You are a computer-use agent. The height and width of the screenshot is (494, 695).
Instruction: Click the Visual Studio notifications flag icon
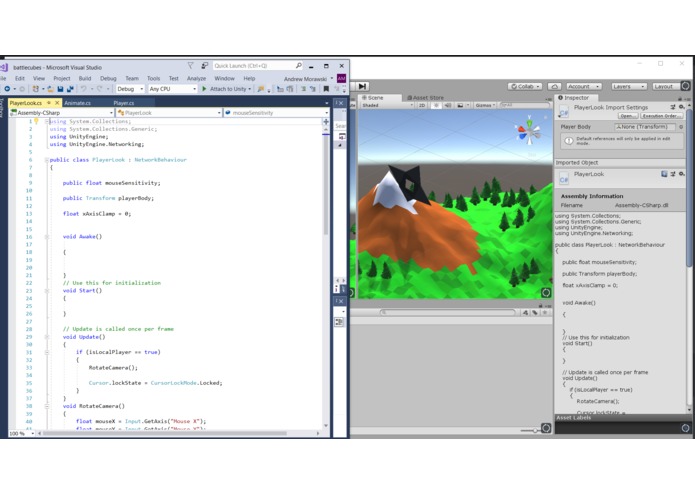point(190,66)
